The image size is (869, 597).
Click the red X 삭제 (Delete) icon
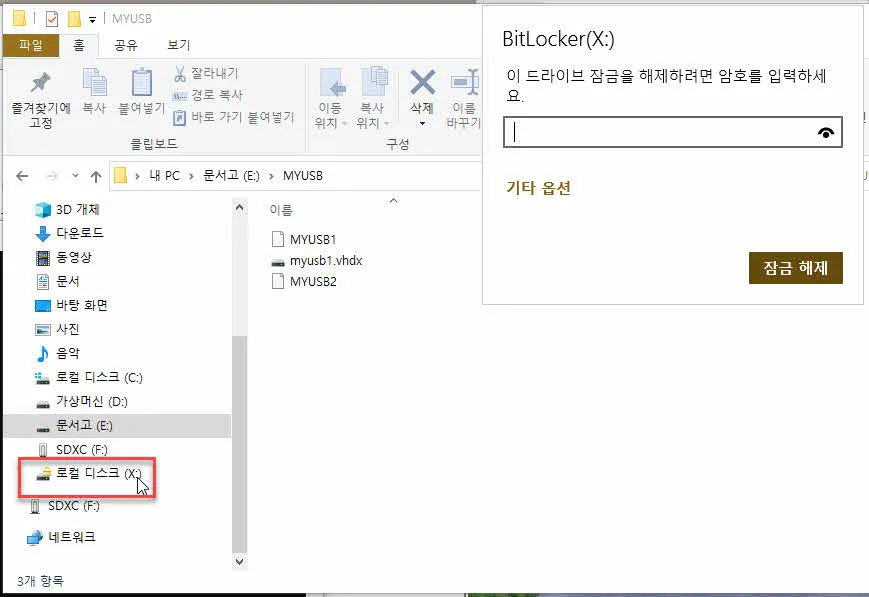click(422, 83)
